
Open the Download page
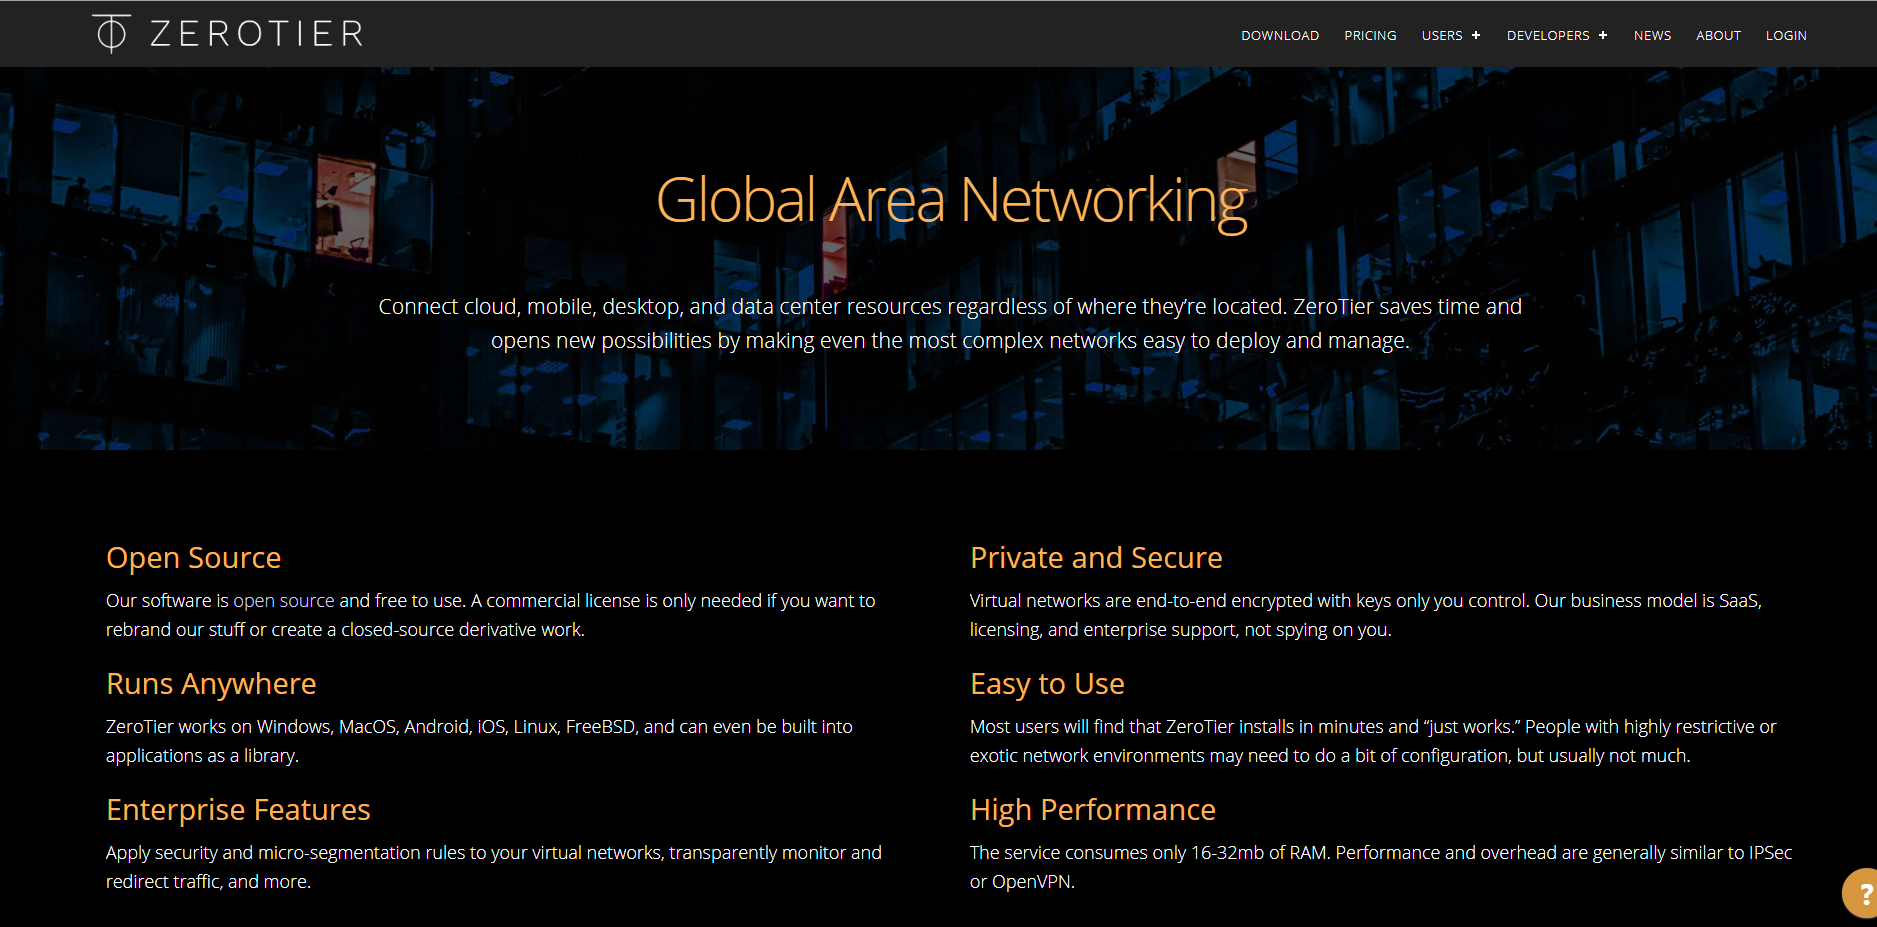[x=1280, y=35]
